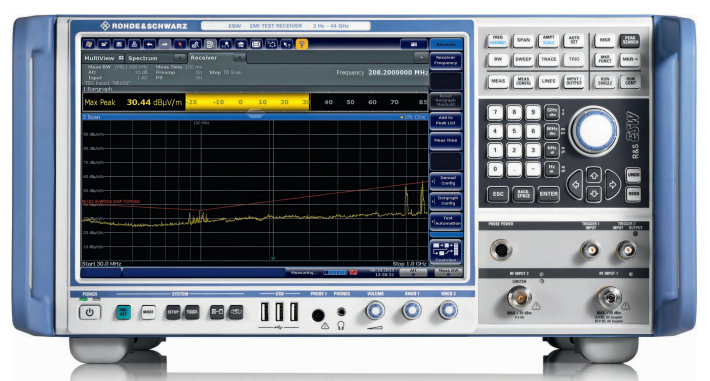
Task: Click the yellow Max Peak bargraph level bar
Action: pos(247,102)
